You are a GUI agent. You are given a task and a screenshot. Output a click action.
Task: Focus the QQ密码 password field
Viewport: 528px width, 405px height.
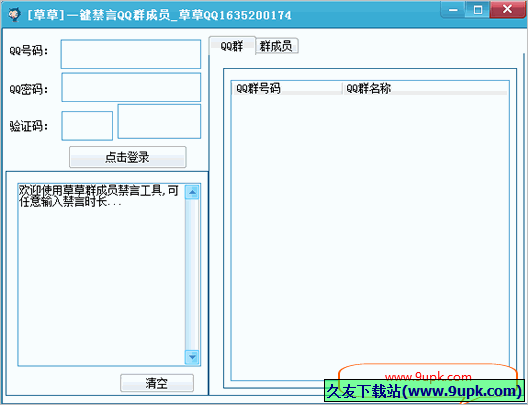click(131, 87)
